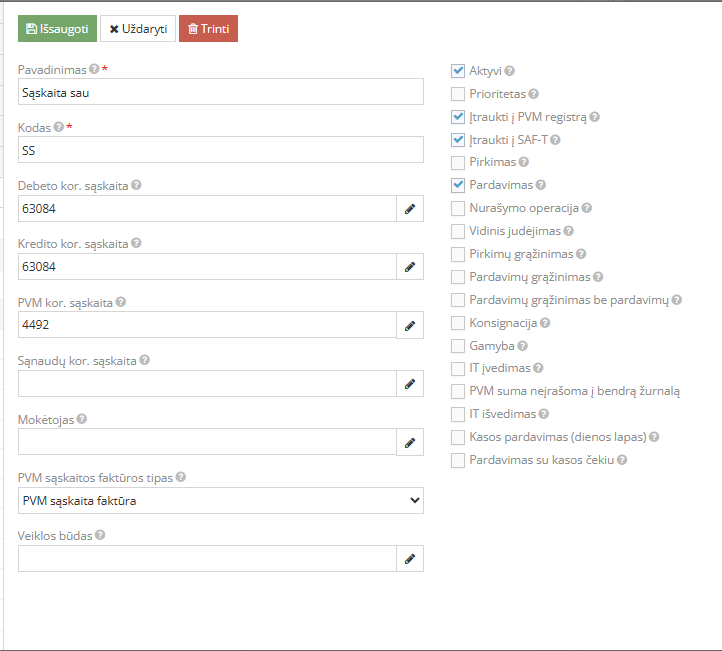Click pencil icon beside Kredito kor. sąskaita
The height and width of the screenshot is (651, 722).
click(x=409, y=267)
